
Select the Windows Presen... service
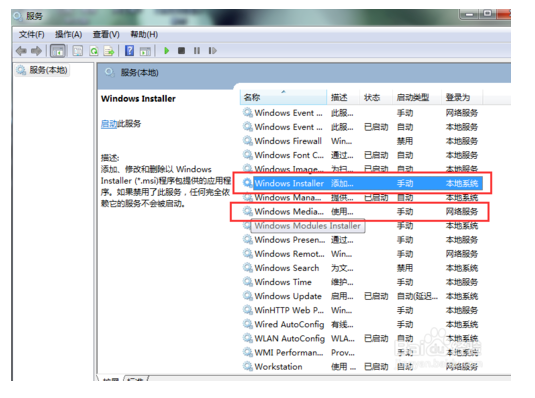click(361, 240)
